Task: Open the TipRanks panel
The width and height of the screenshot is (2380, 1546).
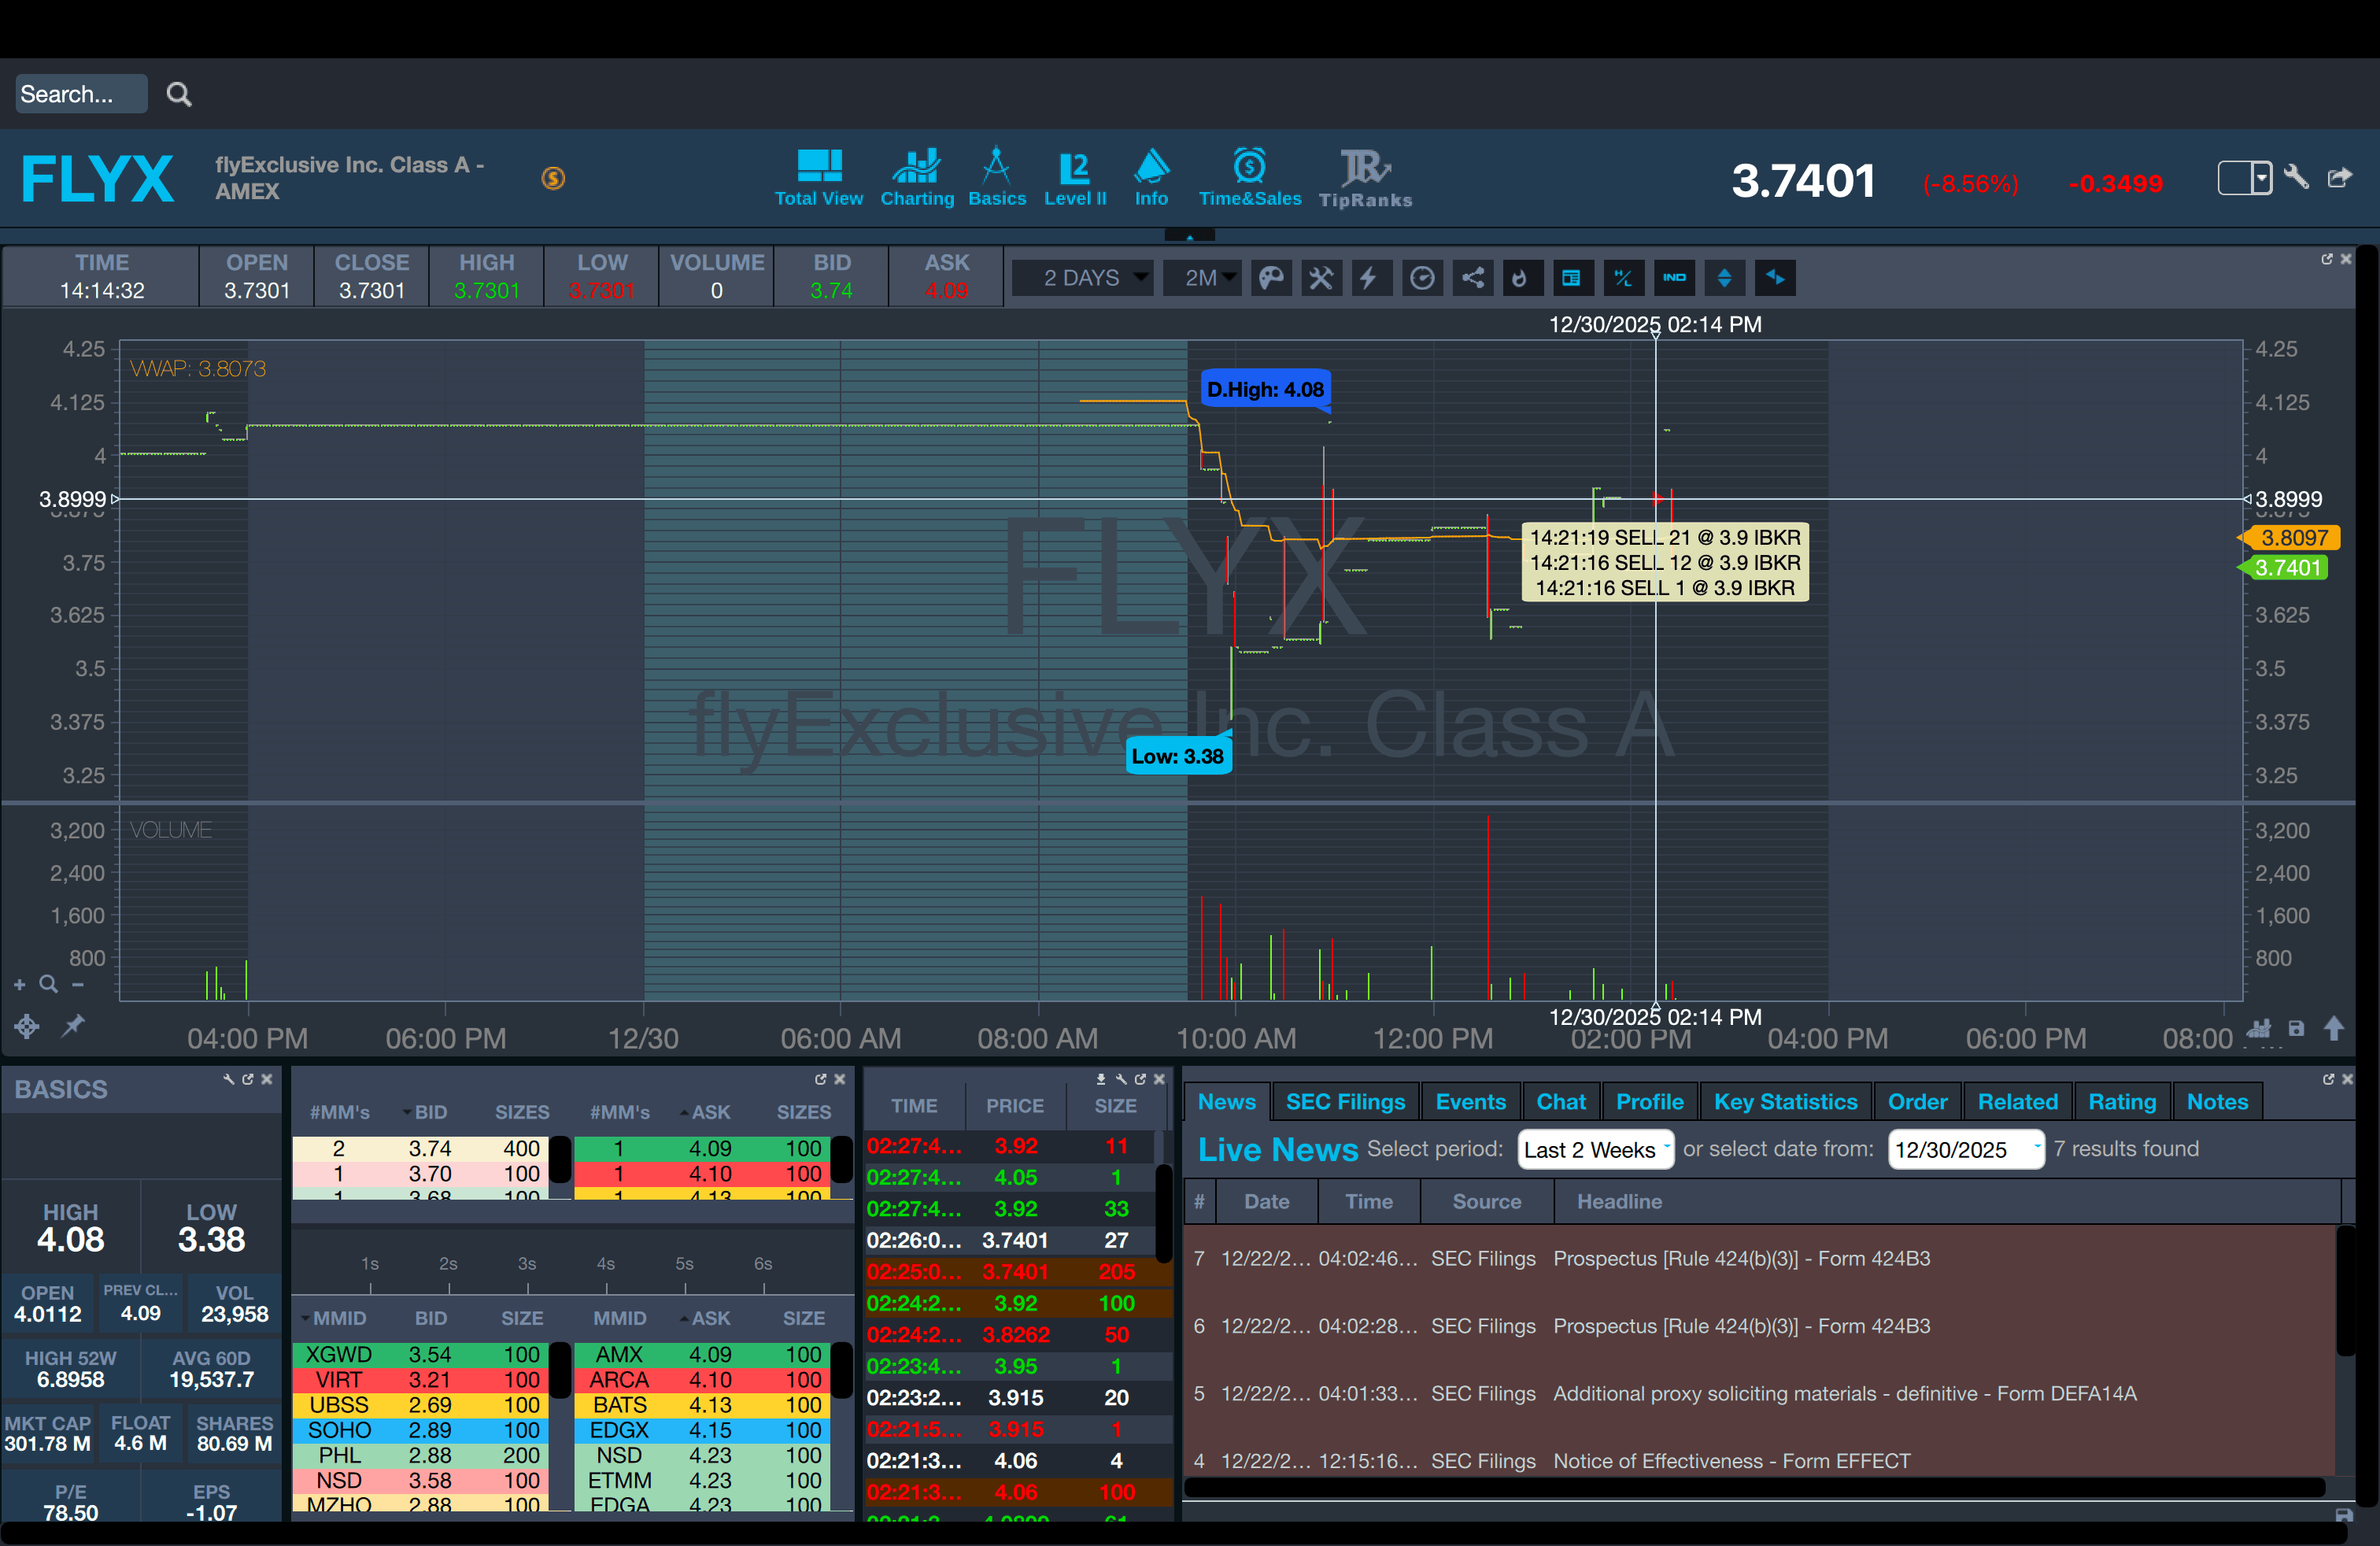Action: [1365, 179]
